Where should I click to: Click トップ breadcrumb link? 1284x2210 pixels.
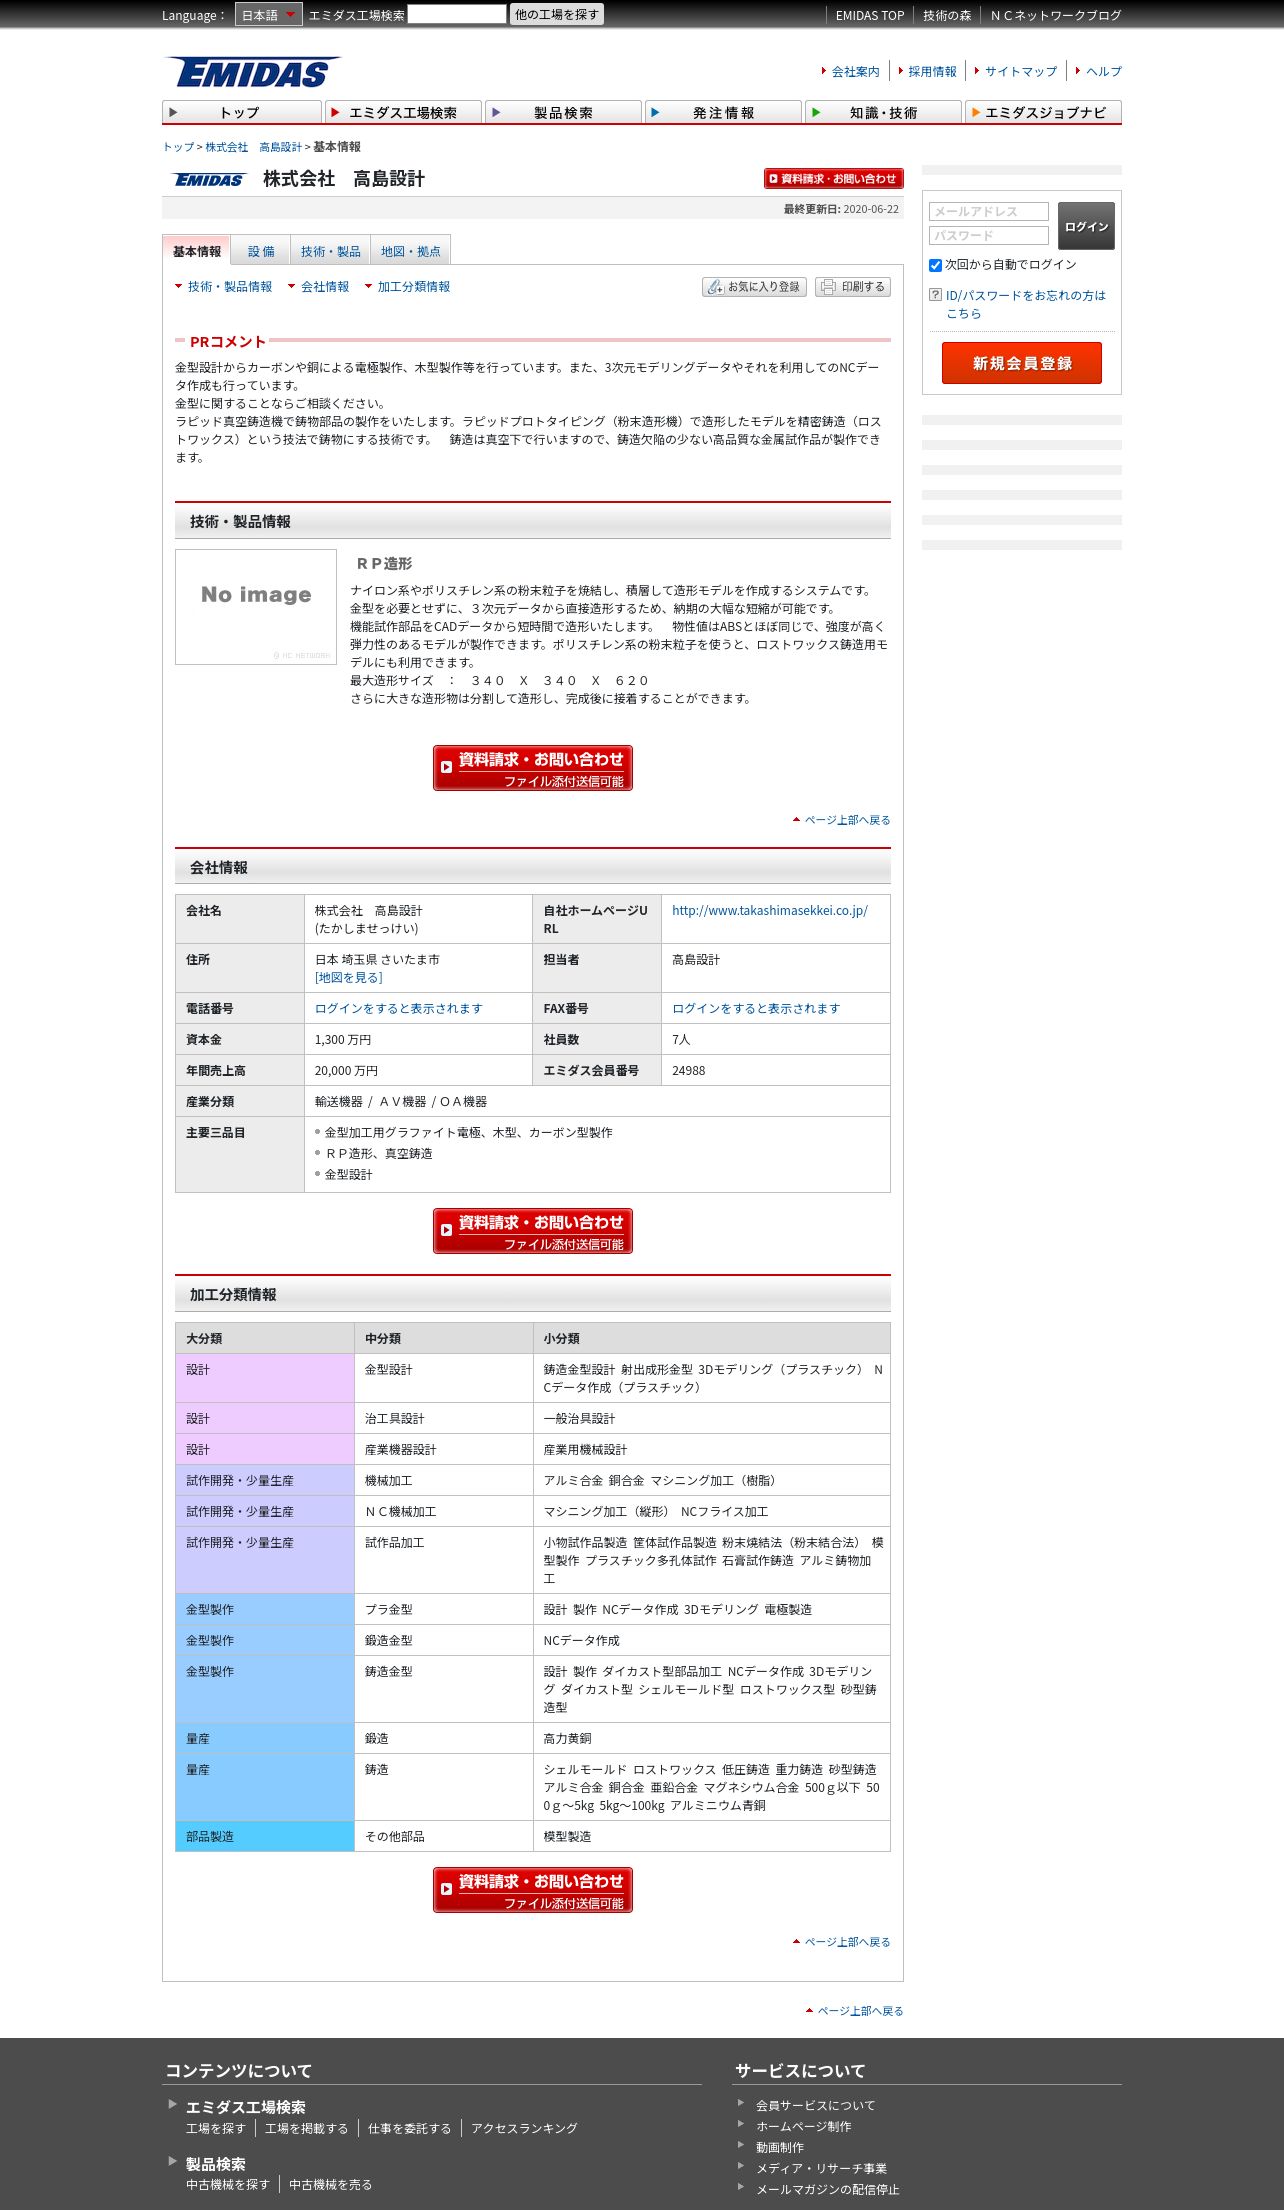[x=178, y=147]
